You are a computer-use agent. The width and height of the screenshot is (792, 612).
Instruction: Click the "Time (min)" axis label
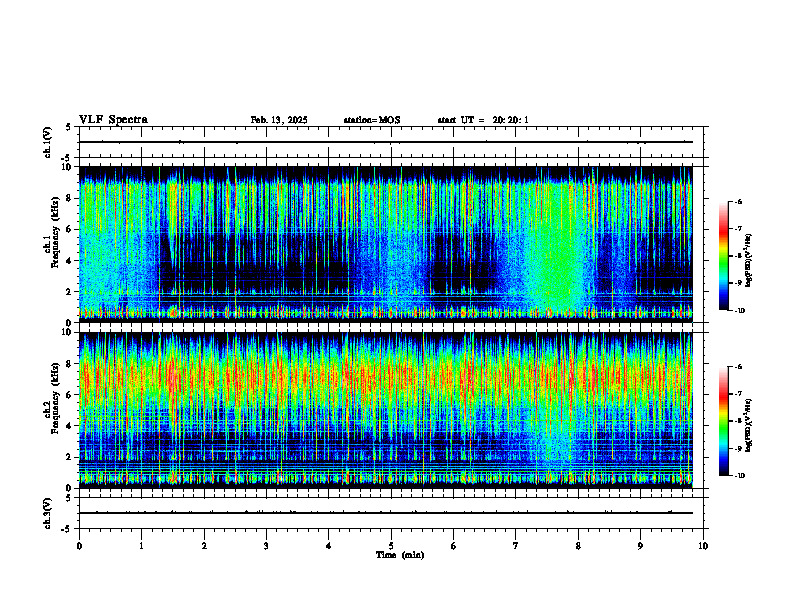click(x=400, y=555)
